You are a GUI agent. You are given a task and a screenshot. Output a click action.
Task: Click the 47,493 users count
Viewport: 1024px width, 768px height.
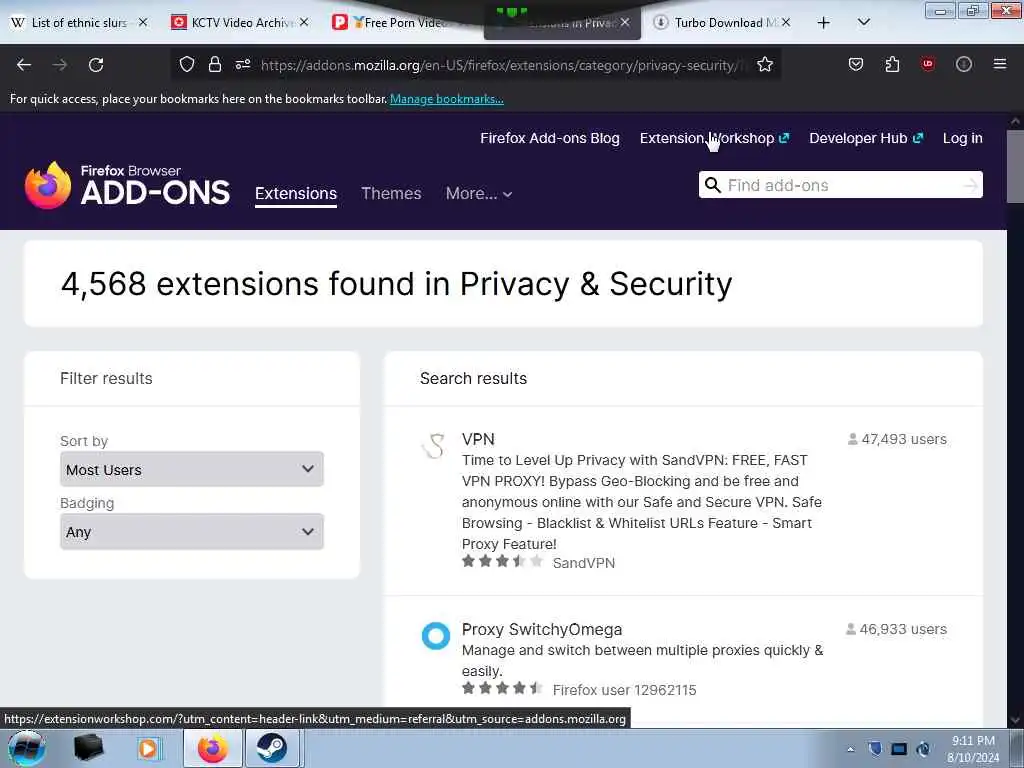[897, 439]
